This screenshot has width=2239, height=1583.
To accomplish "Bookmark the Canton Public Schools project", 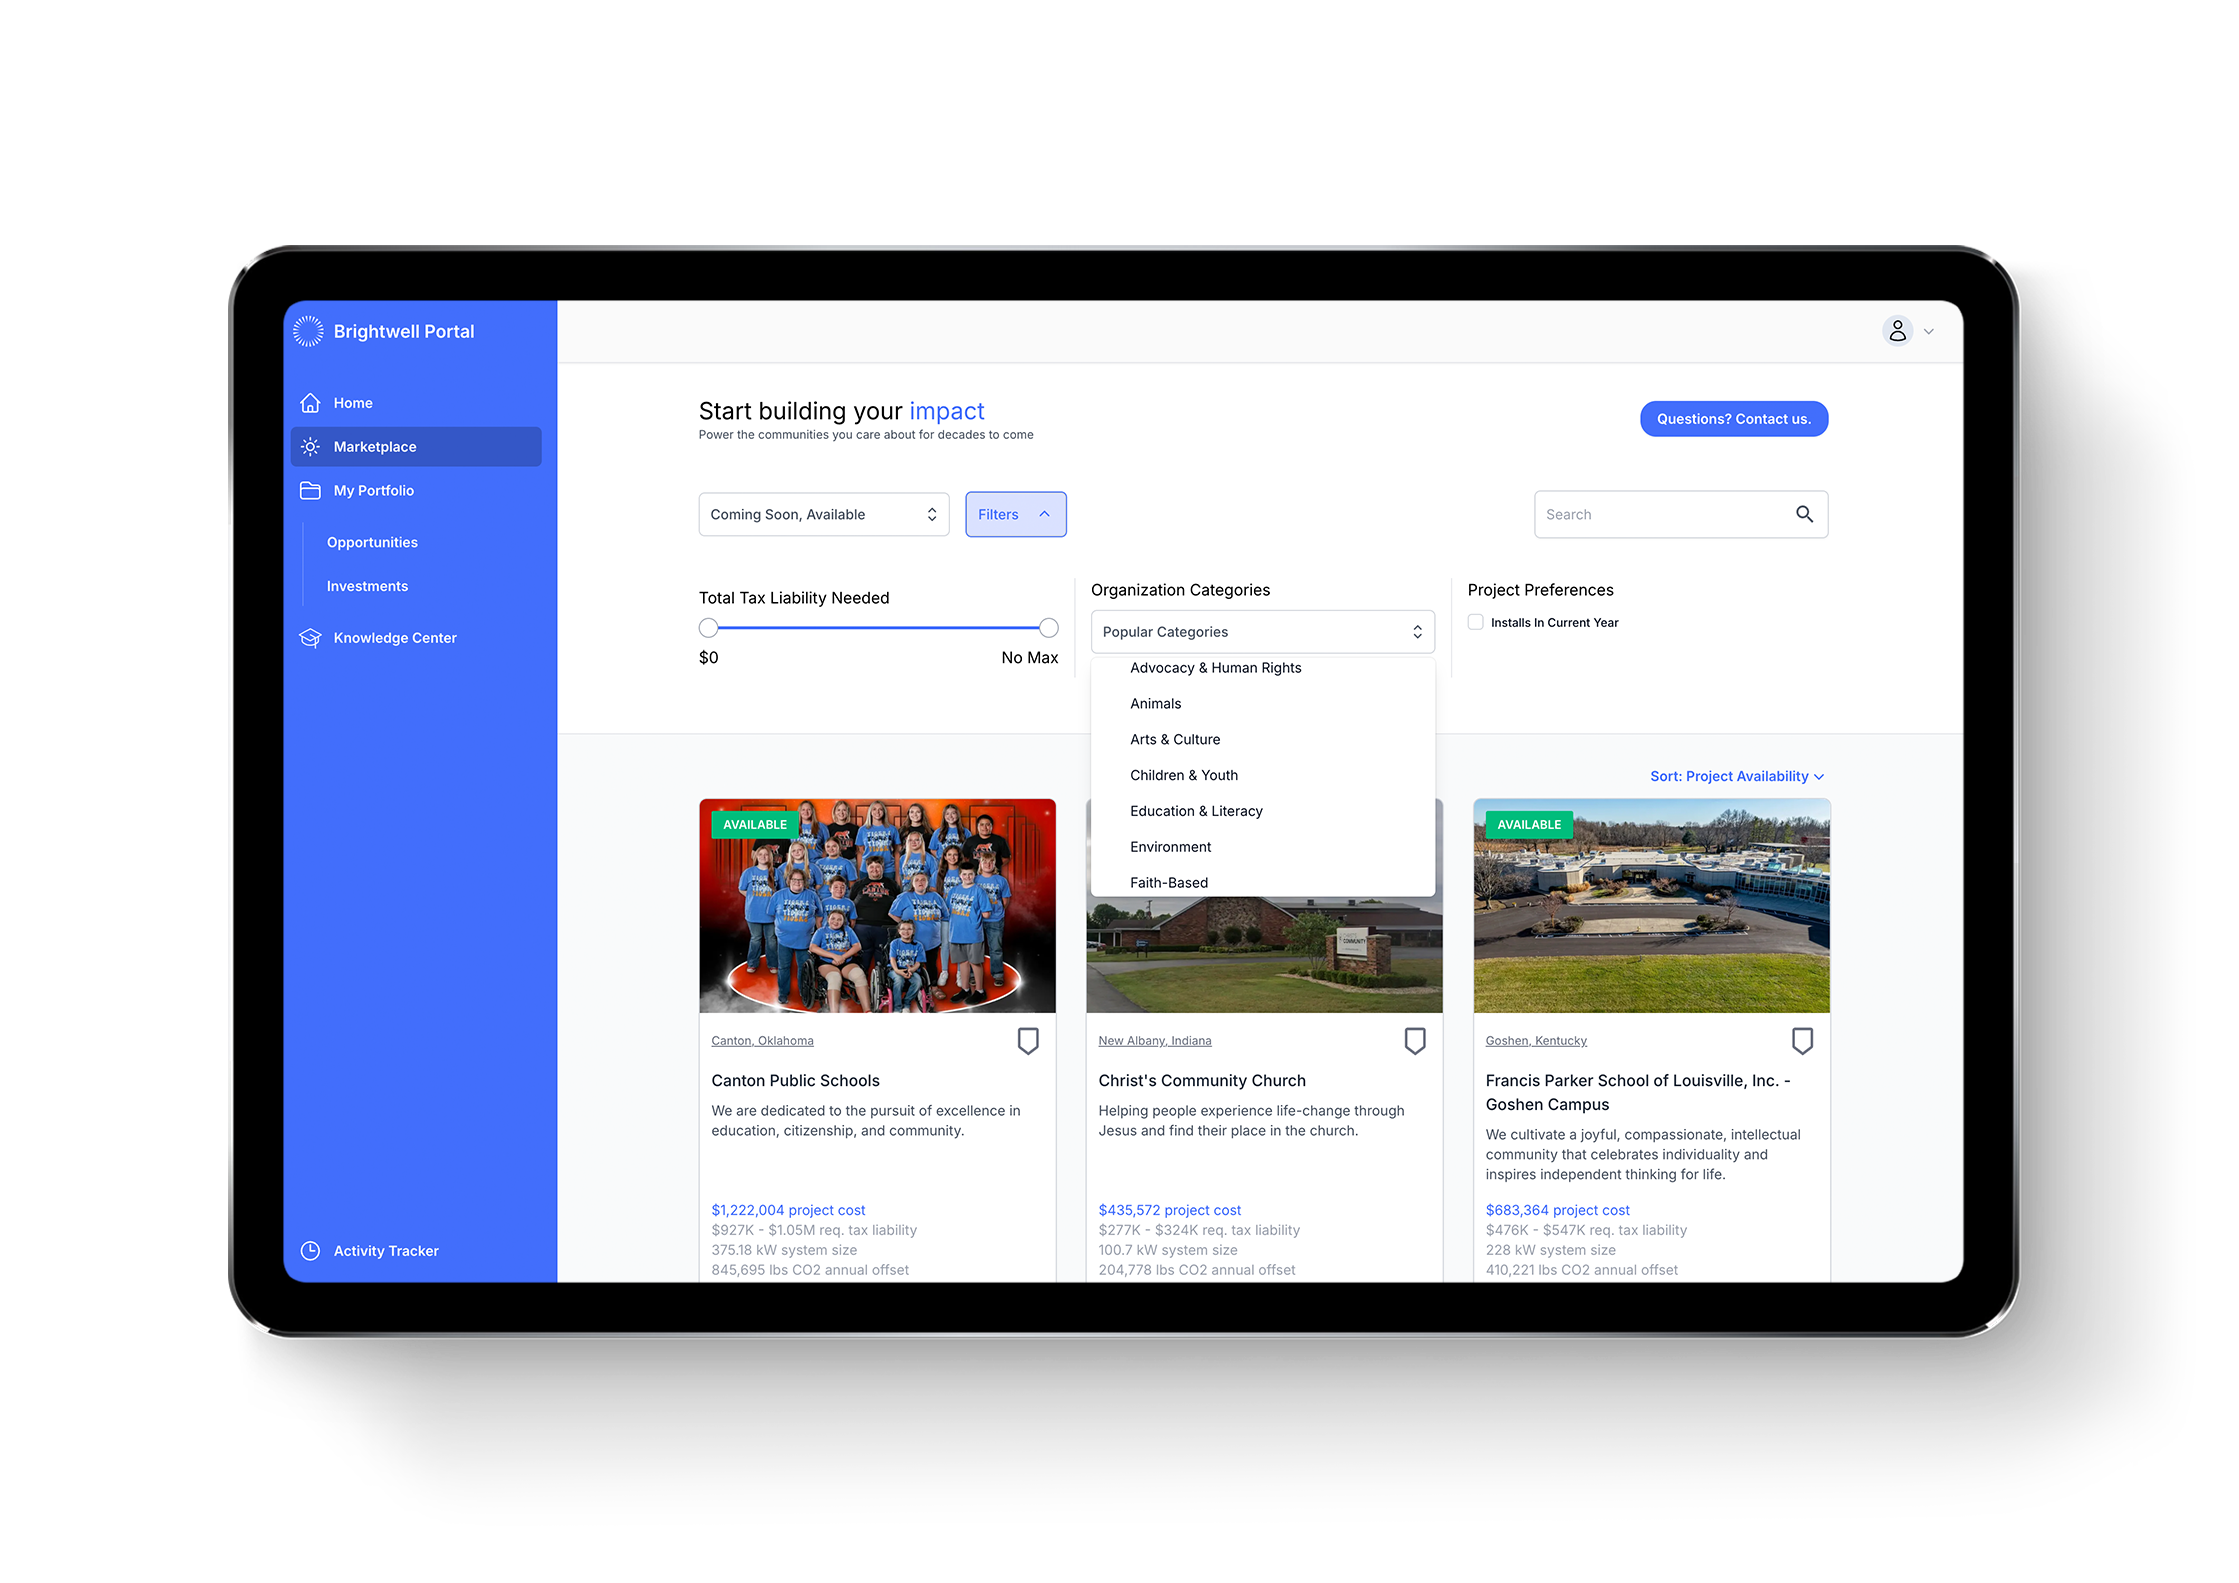I will click(1028, 1041).
